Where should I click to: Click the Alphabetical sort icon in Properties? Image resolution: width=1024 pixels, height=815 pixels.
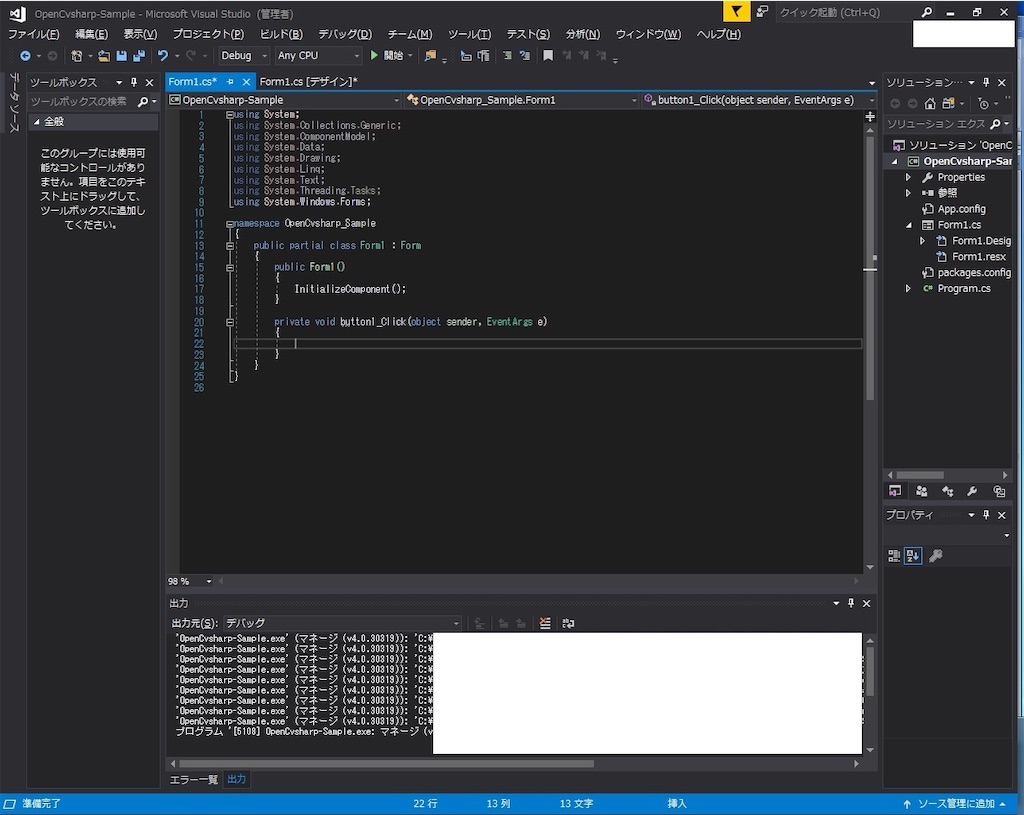(x=913, y=556)
